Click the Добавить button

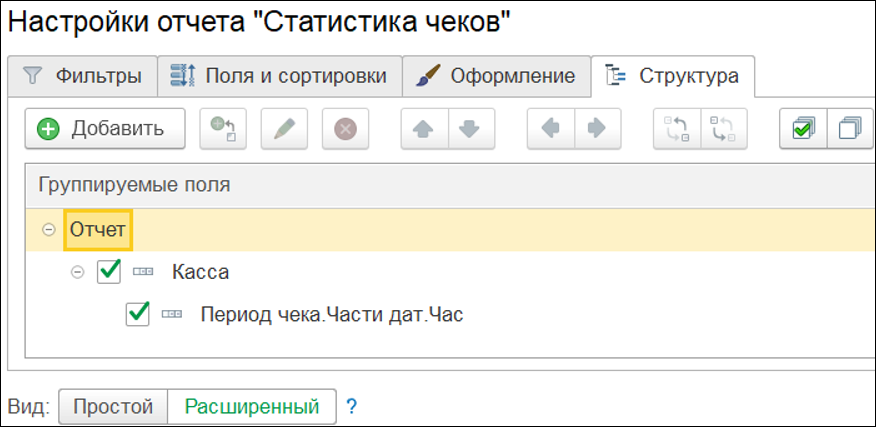coord(105,129)
